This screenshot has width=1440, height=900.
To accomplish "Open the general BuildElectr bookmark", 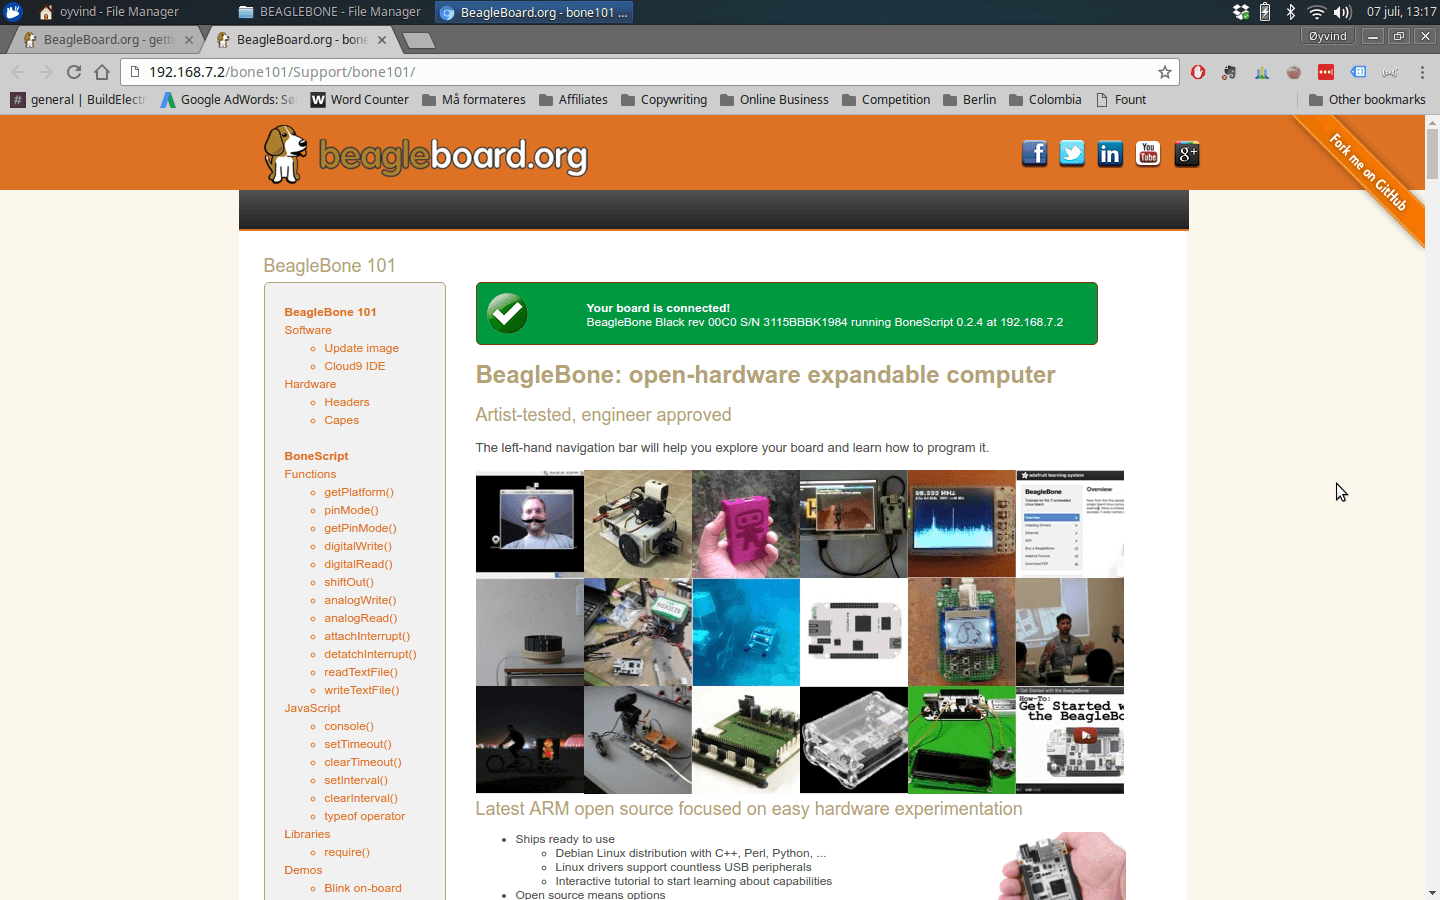I will tap(78, 100).
